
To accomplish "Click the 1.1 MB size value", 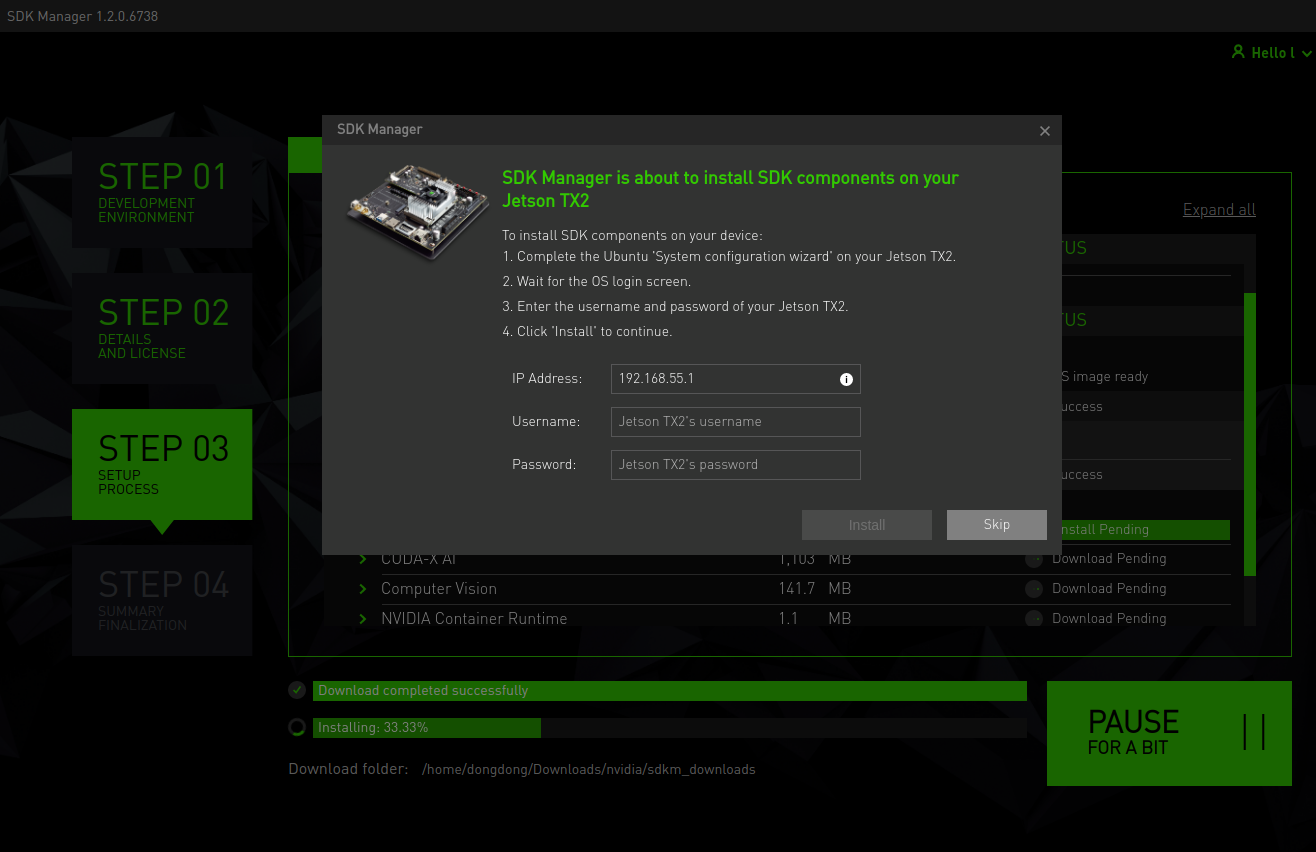I will click(x=815, y=619).
